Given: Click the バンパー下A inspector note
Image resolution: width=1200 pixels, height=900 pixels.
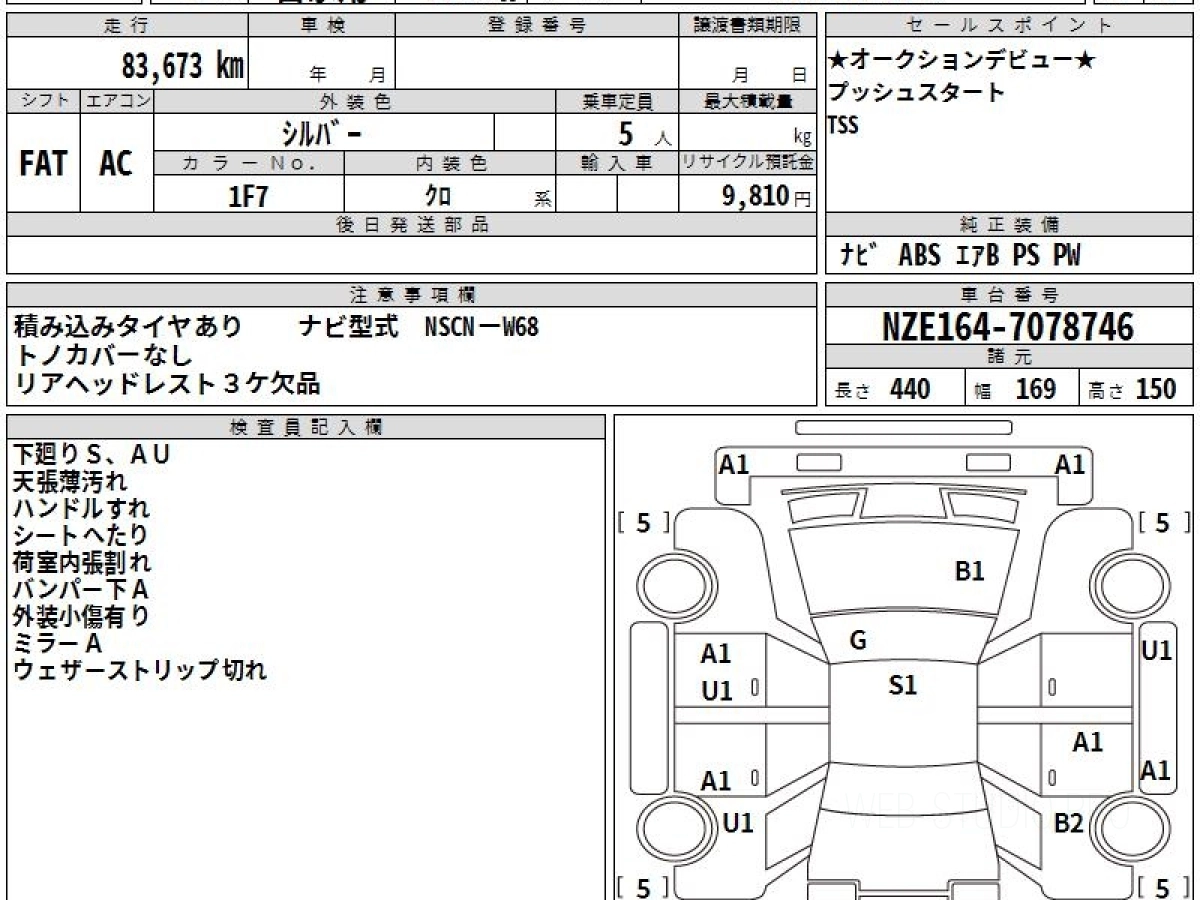Looking at the screenshot, I should coord(81,590).
